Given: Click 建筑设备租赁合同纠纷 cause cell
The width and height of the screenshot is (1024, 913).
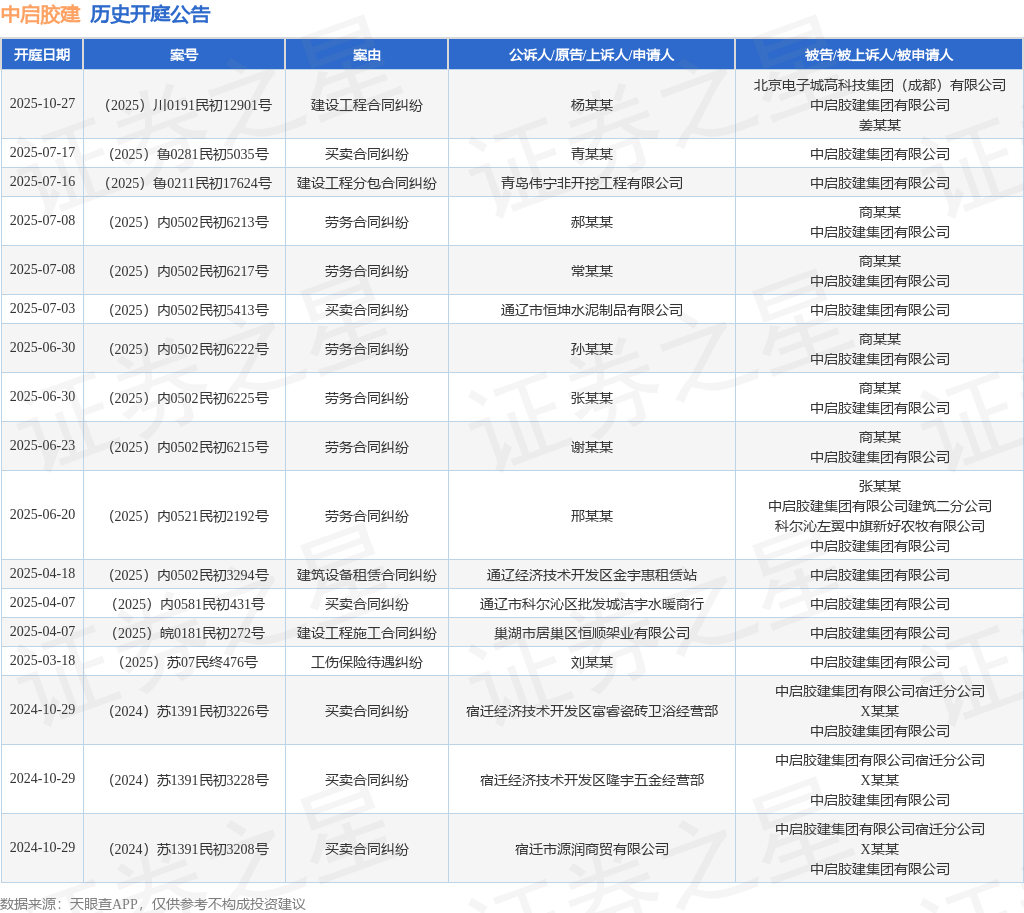Looking at the screenshot, I should point(366,575).
